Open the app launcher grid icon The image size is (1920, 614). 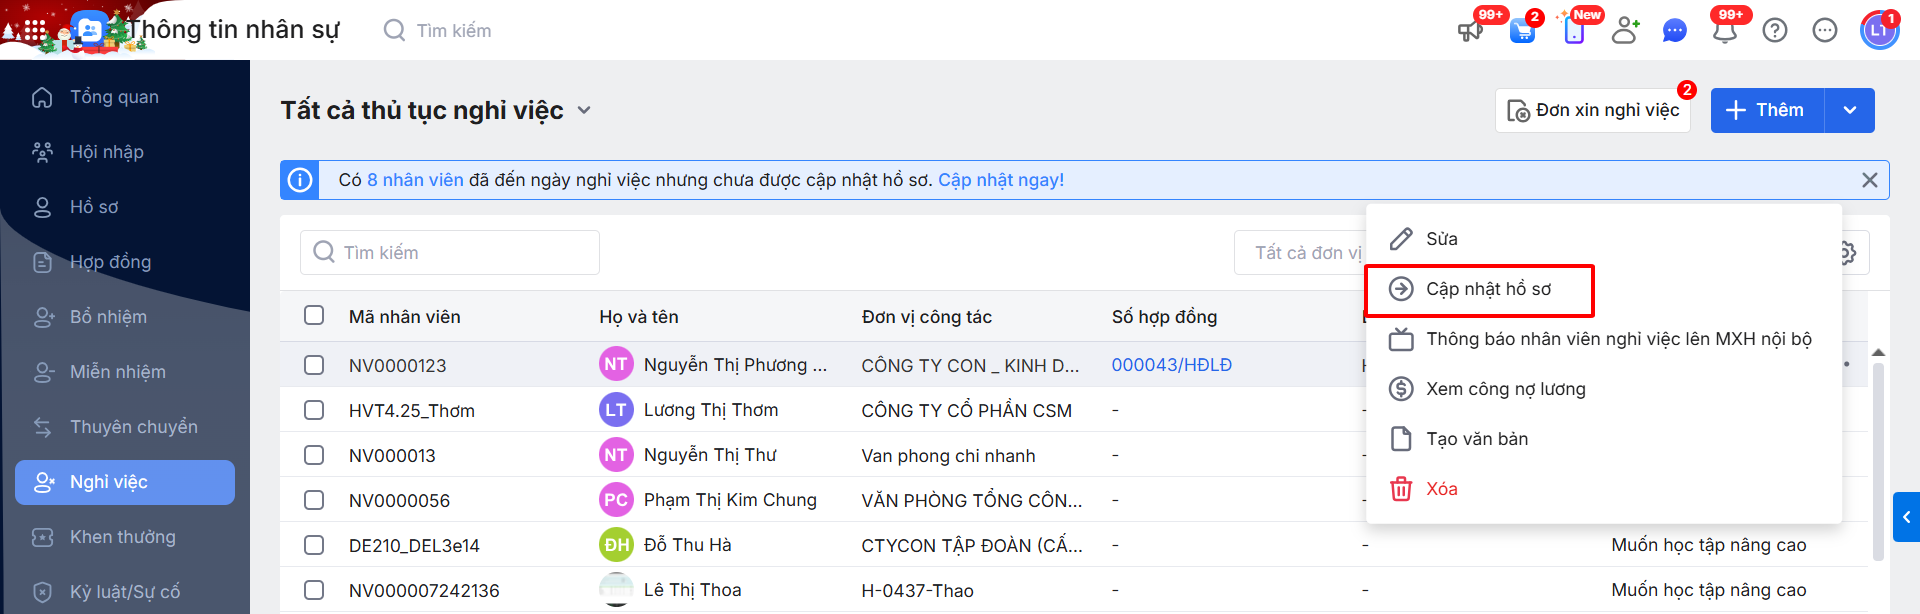point(35,31)
